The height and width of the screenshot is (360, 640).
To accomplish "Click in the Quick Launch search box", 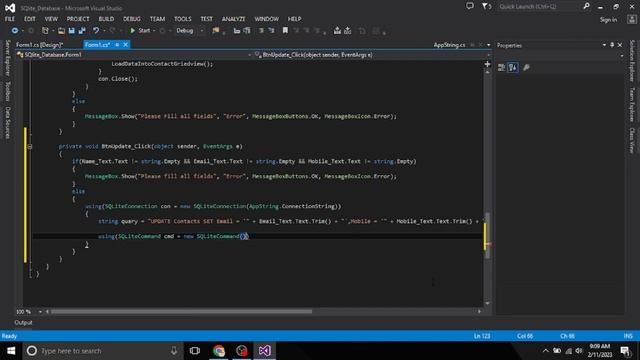I will pos(538,7).
